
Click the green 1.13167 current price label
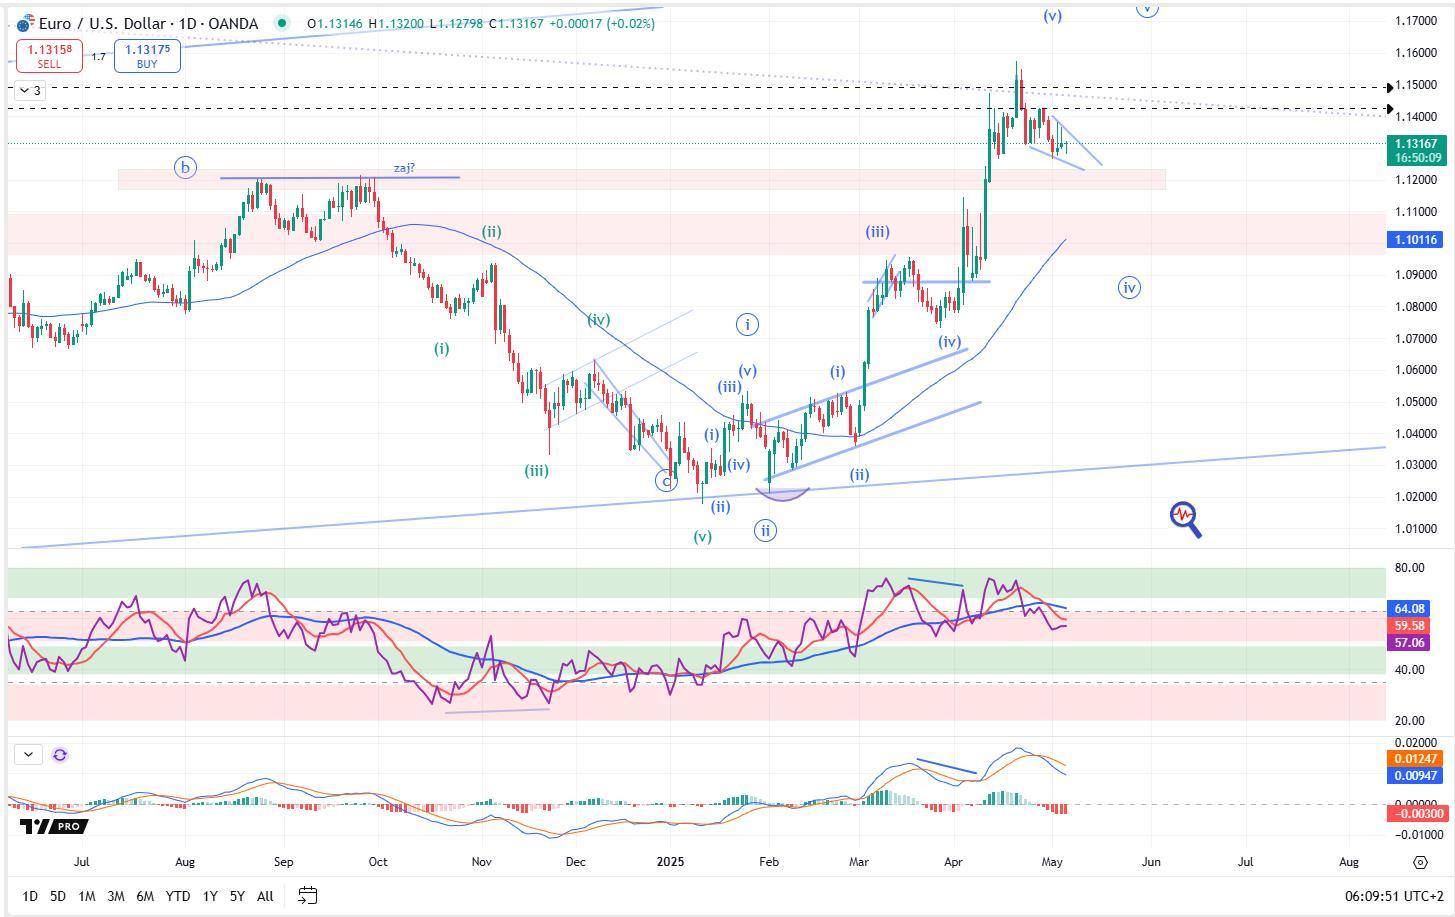coord(1419,144)
